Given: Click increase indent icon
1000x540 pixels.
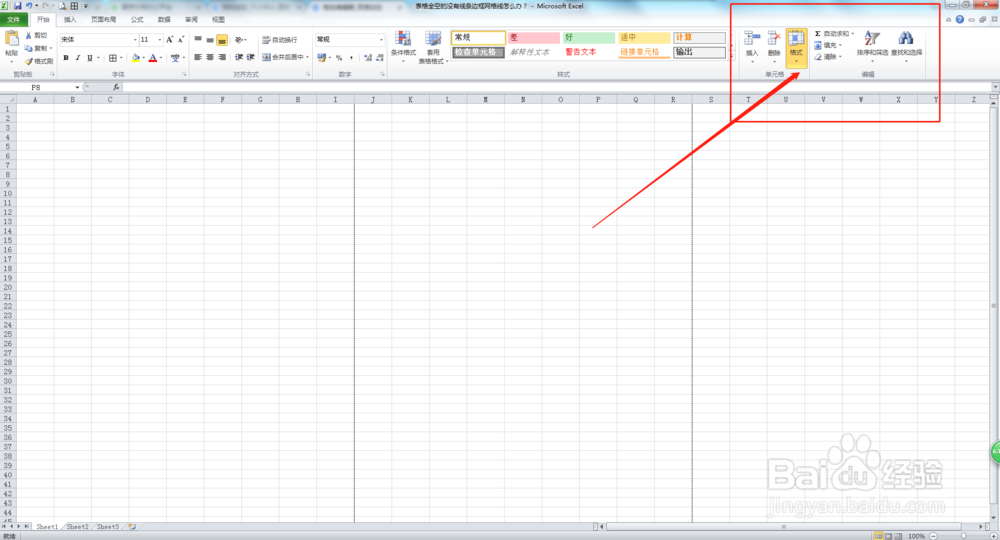Looking at the screenshot, I should click(x=251, y=57).
